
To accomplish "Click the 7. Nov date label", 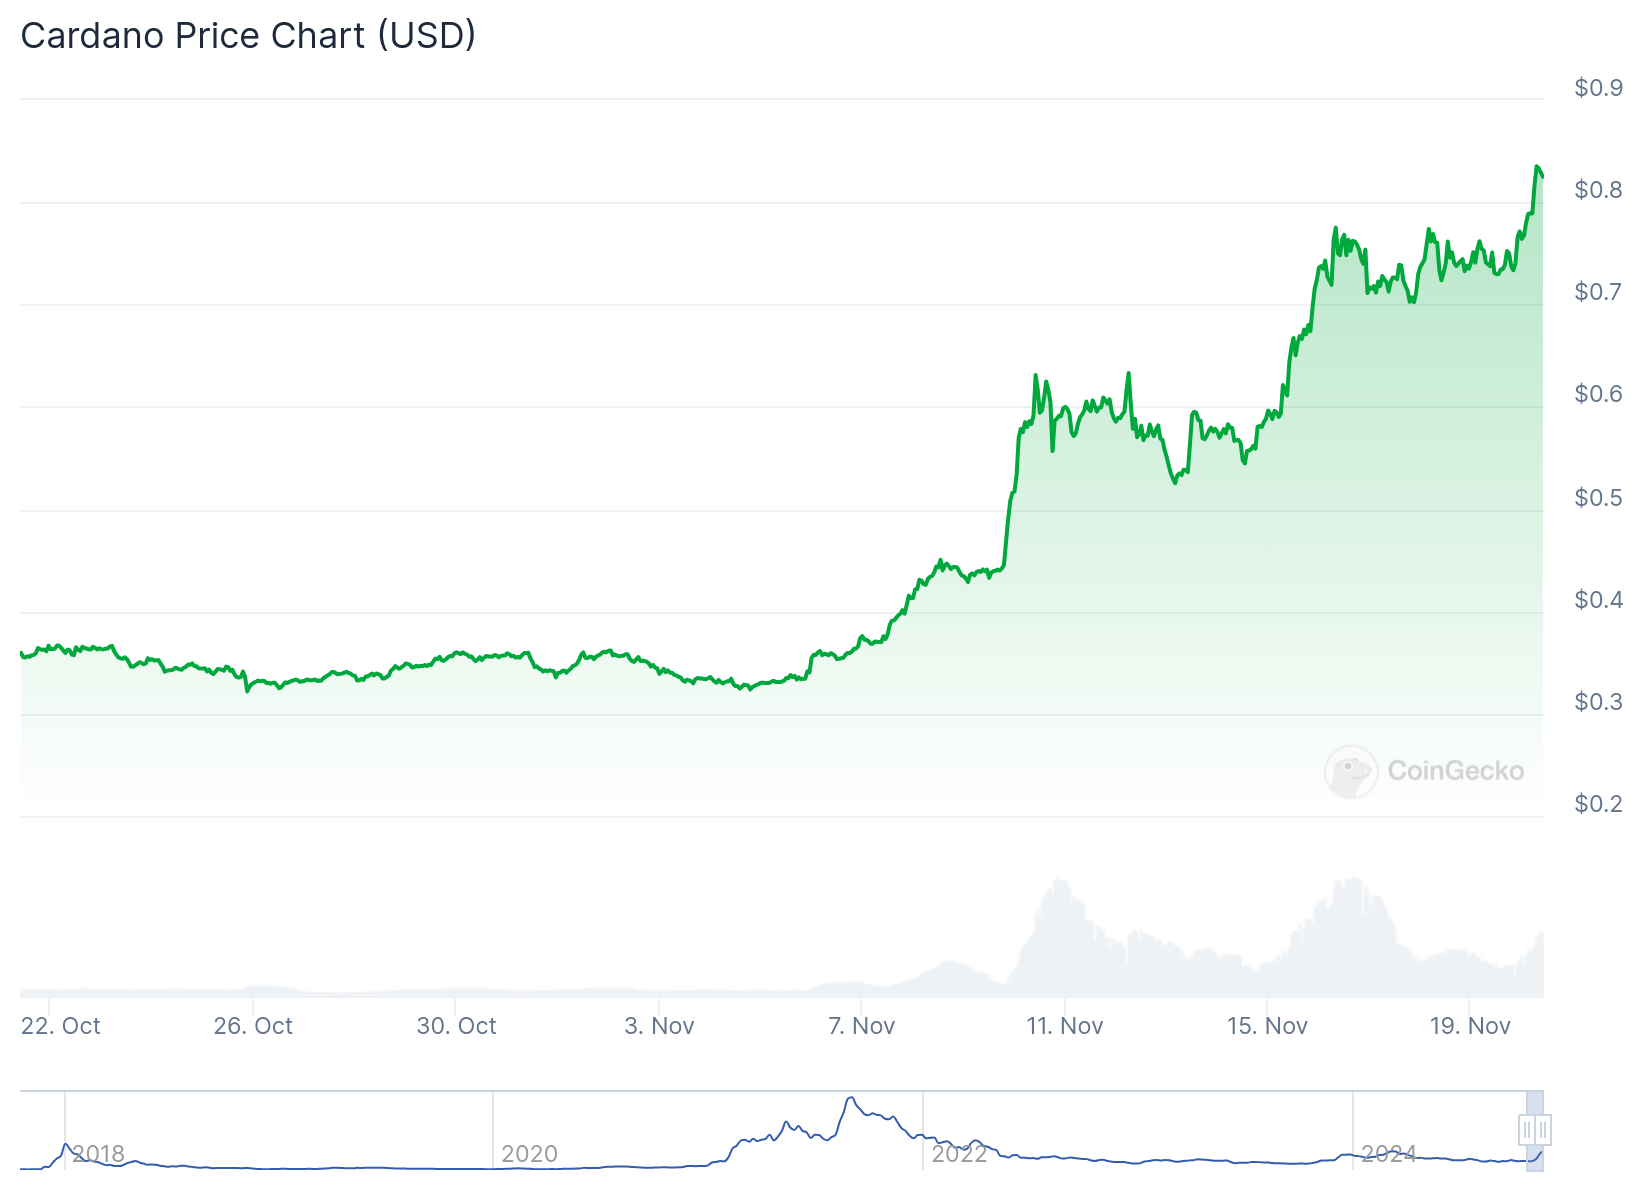I will pyautogui.click(x=861, y=1026).
